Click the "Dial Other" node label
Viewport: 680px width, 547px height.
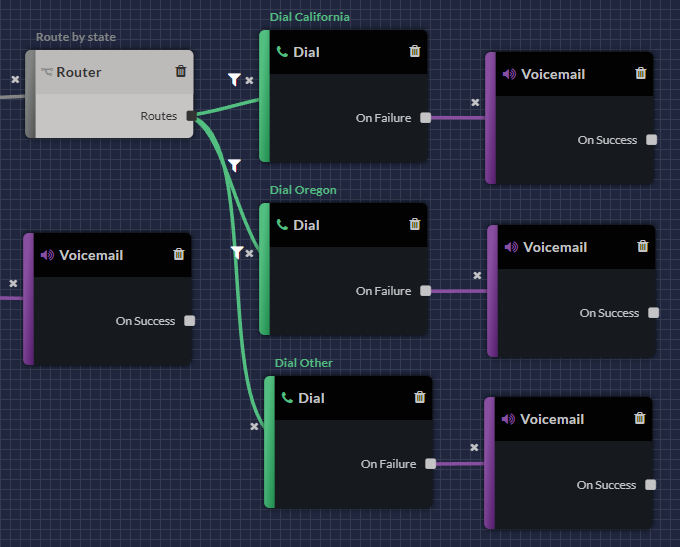[304, 363]
